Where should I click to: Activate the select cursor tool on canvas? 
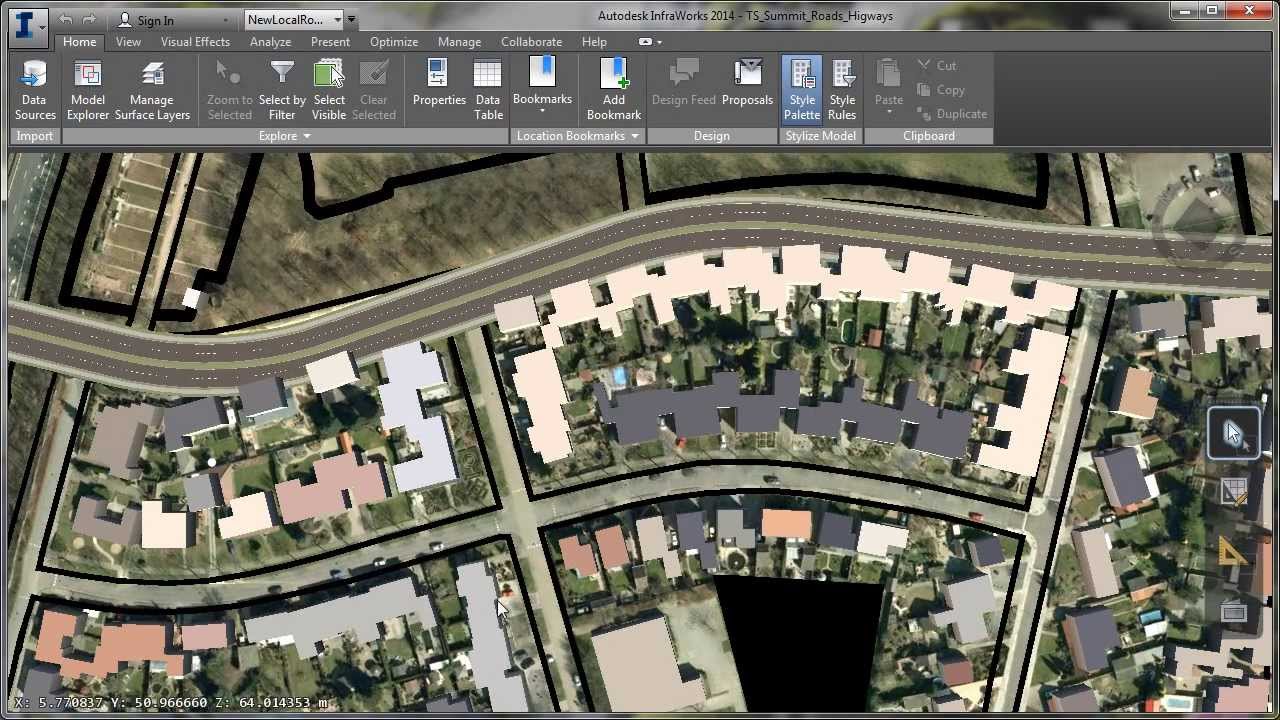click(x=1233, y=434)
